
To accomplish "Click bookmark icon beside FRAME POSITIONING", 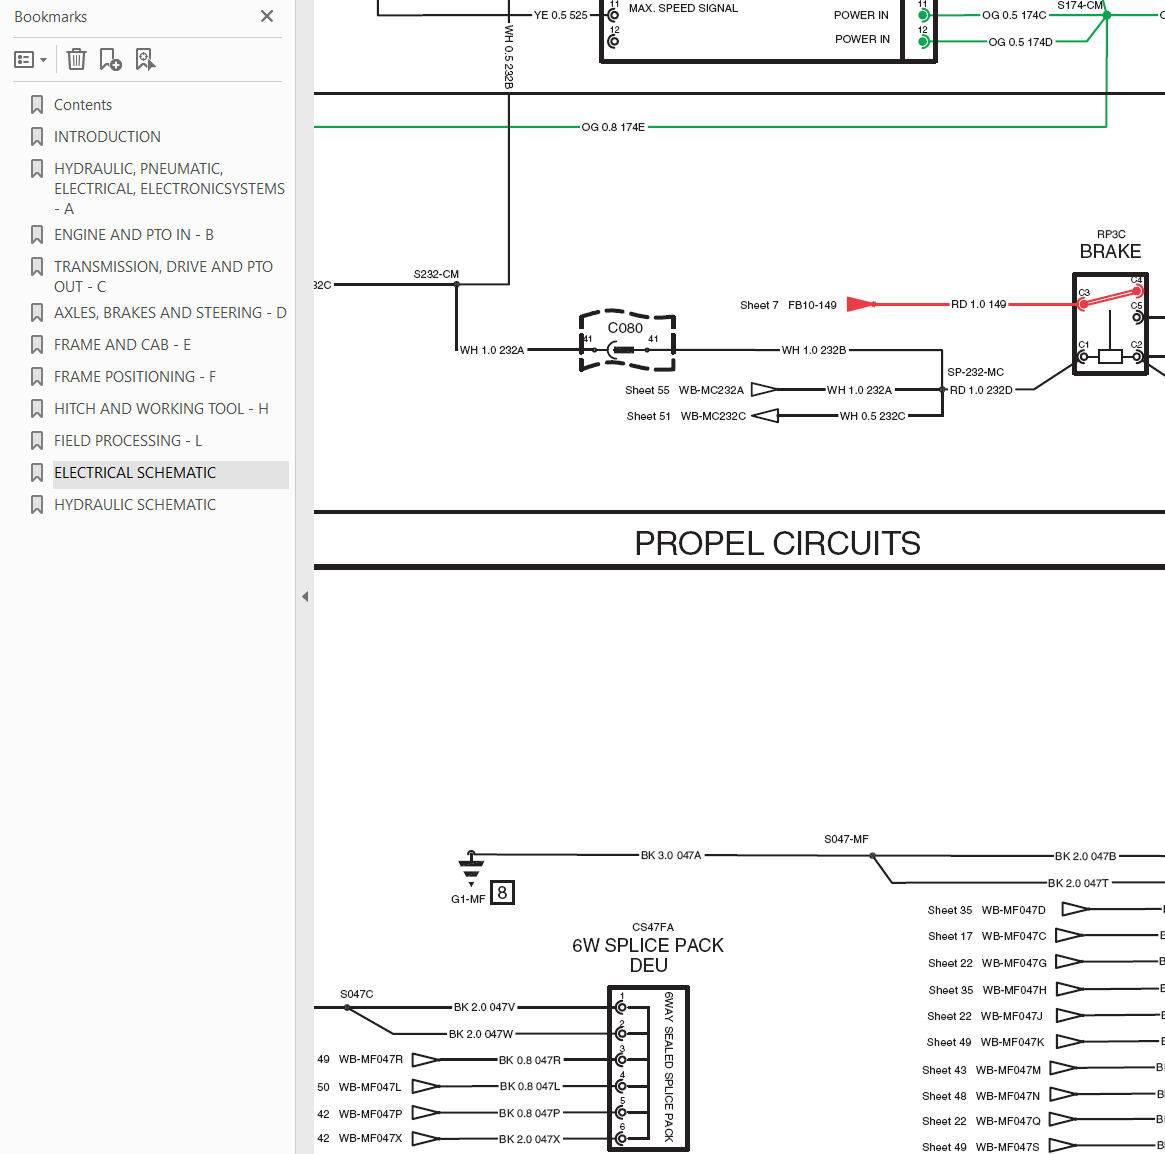I will click(36, 377).
